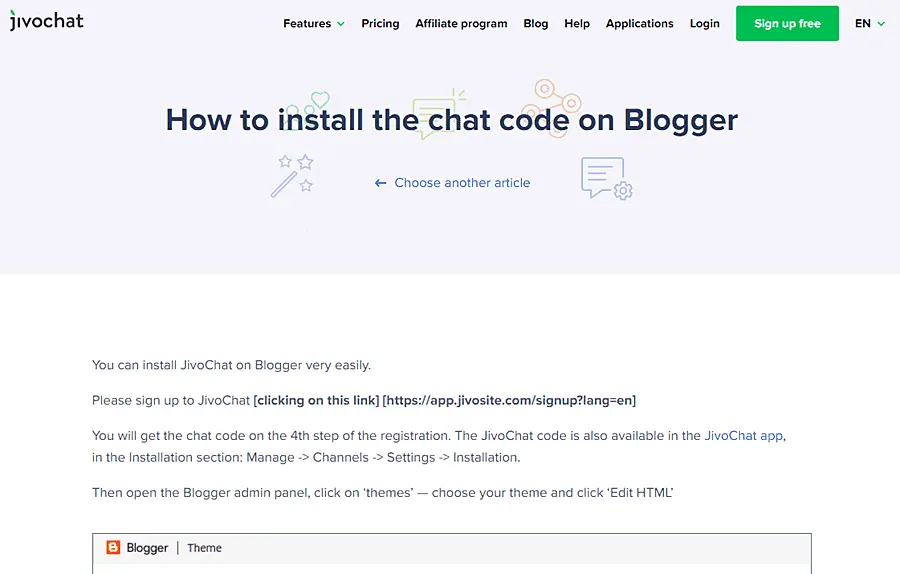Go to Affiliate program page
This screenshot has height=574, width=900.
461,23
